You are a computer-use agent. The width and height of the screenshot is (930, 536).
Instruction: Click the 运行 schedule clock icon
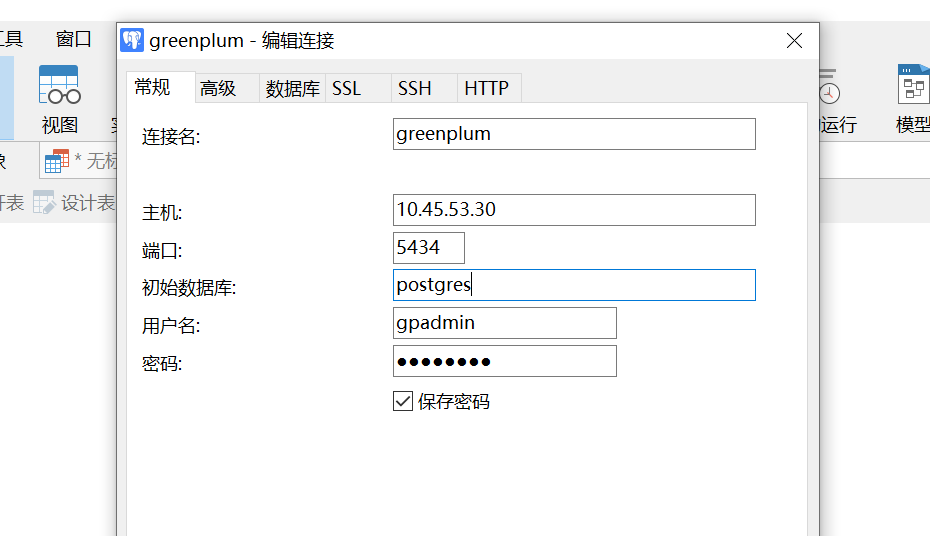point(829,87)
